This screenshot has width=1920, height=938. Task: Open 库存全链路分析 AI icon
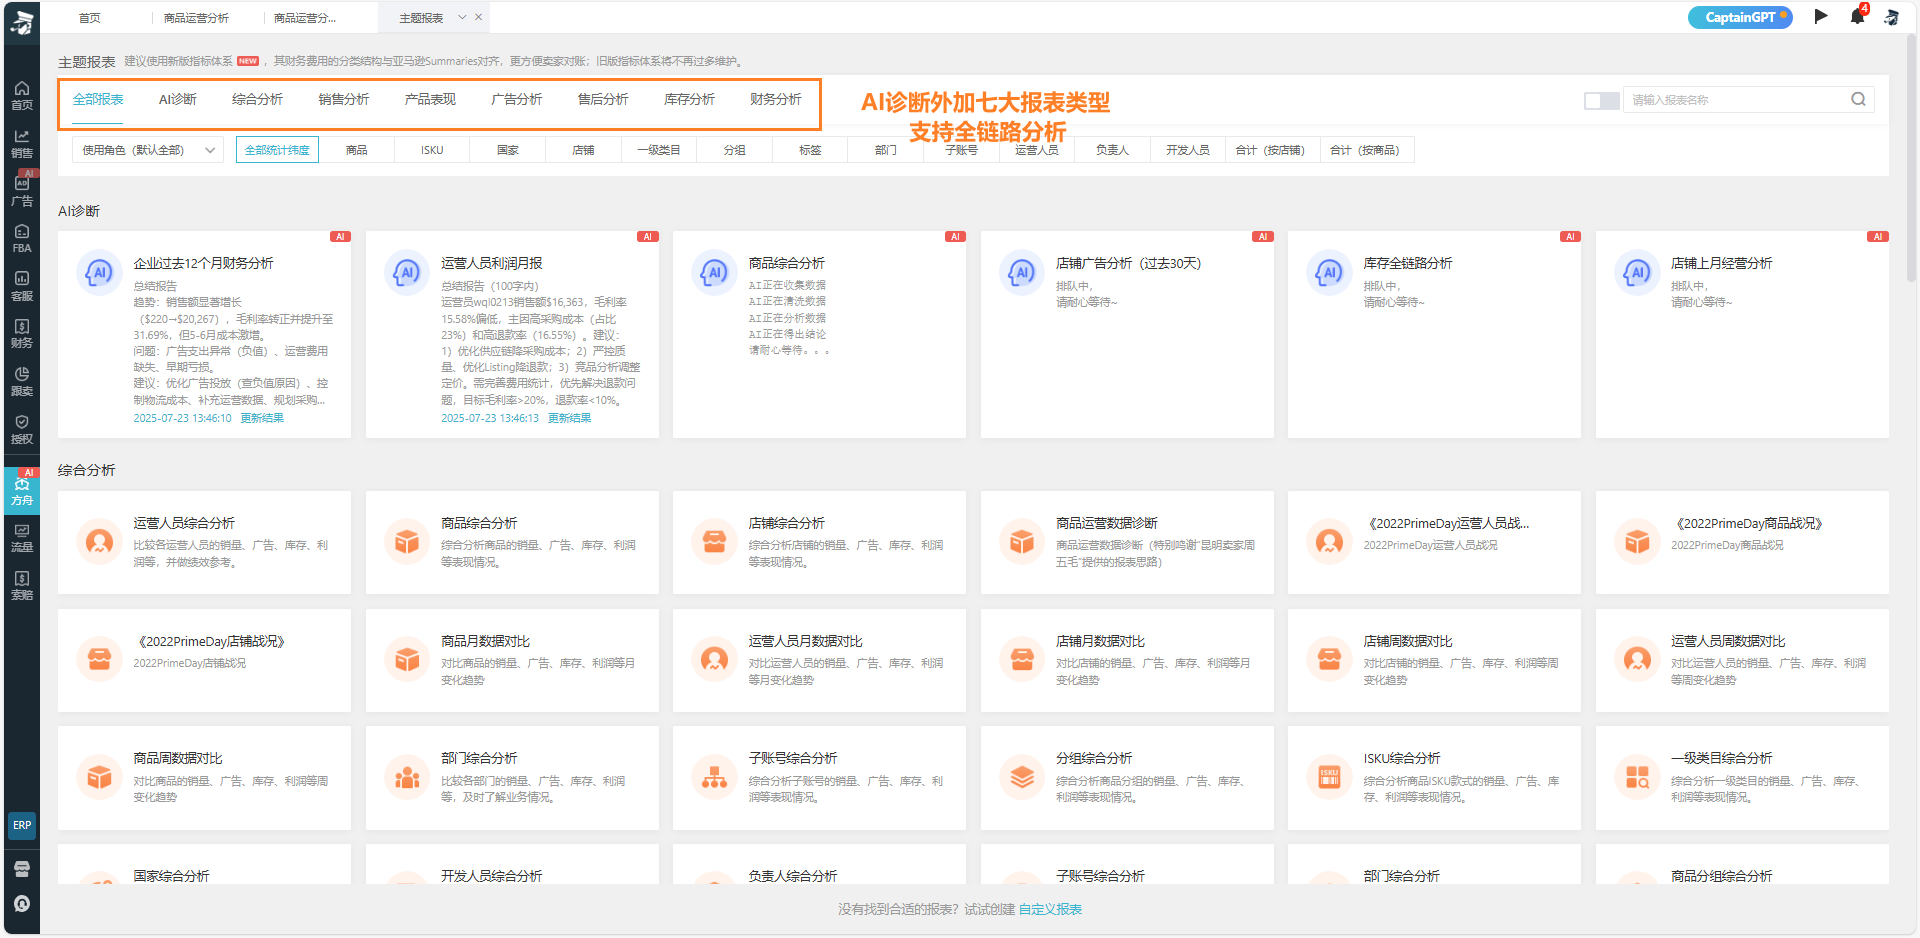coord(1329,272)
